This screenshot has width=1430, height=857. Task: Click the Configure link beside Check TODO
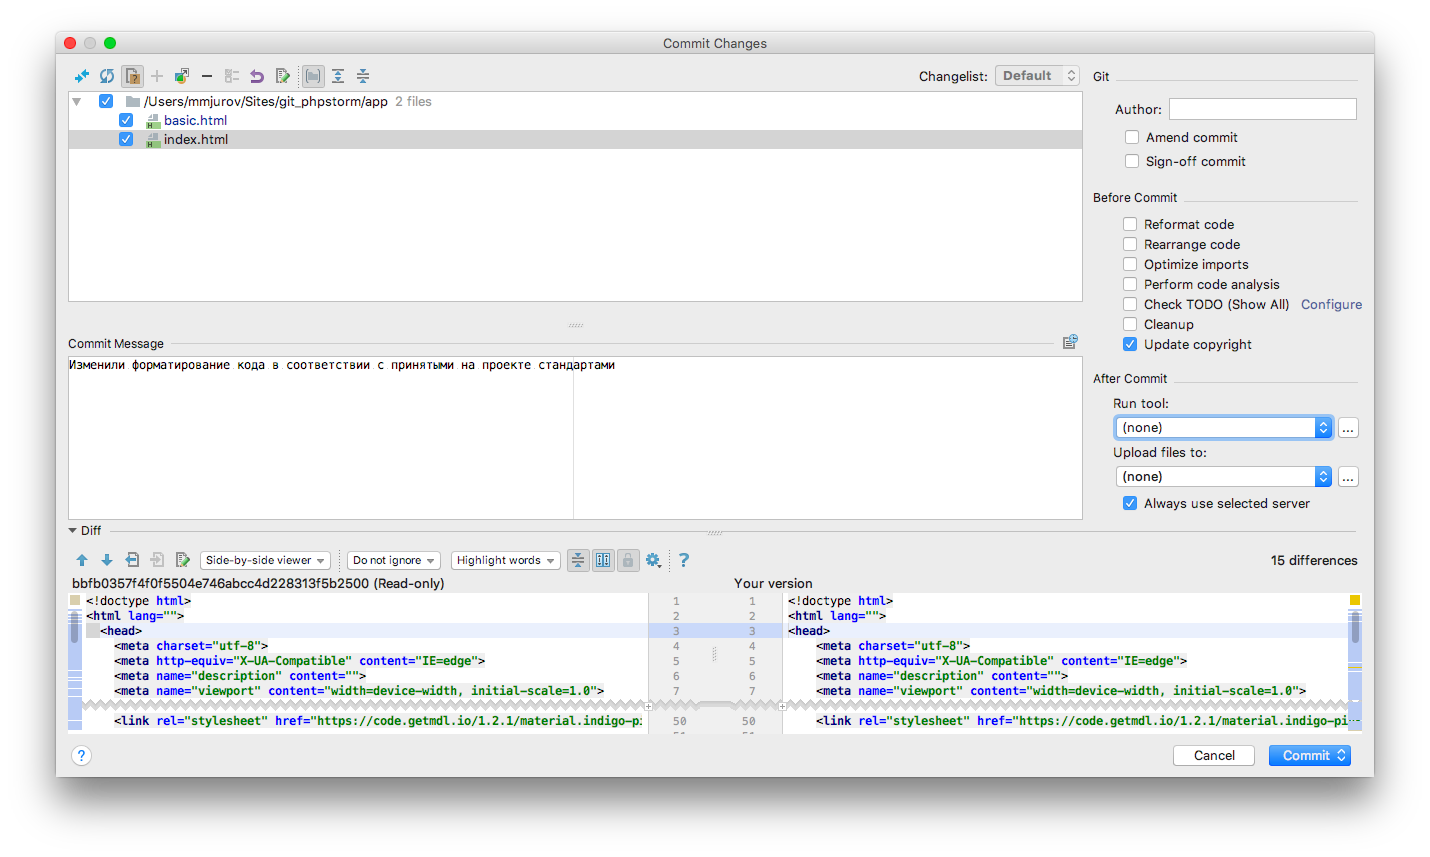tap(1331, 304)
